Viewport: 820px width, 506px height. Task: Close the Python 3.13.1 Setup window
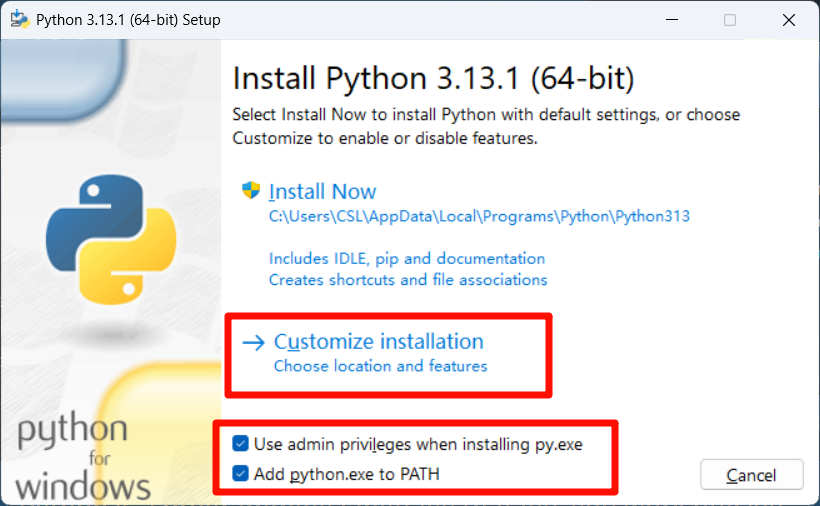tap(789, 20)
